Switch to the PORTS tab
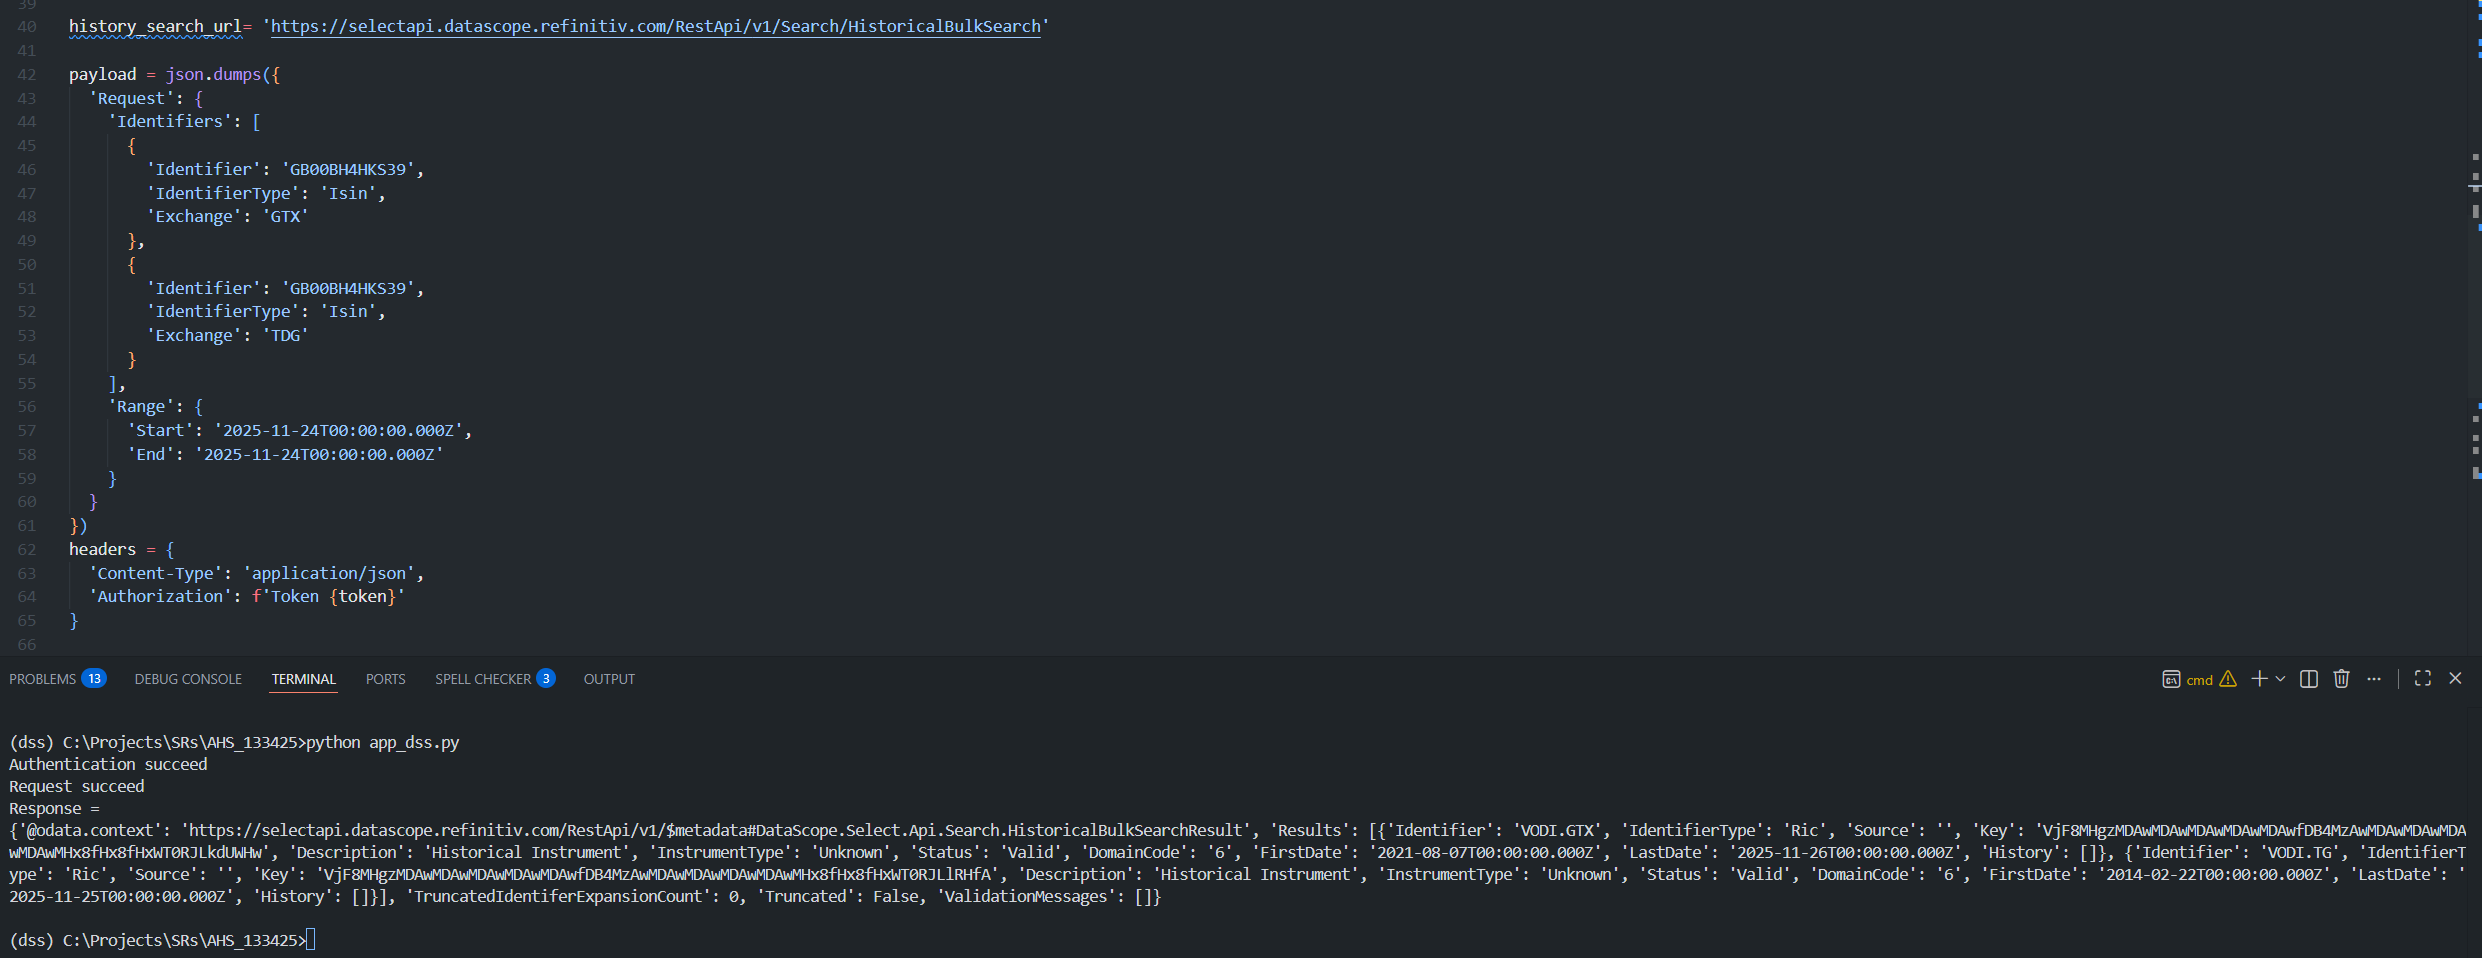 click(x=385, y=679)
